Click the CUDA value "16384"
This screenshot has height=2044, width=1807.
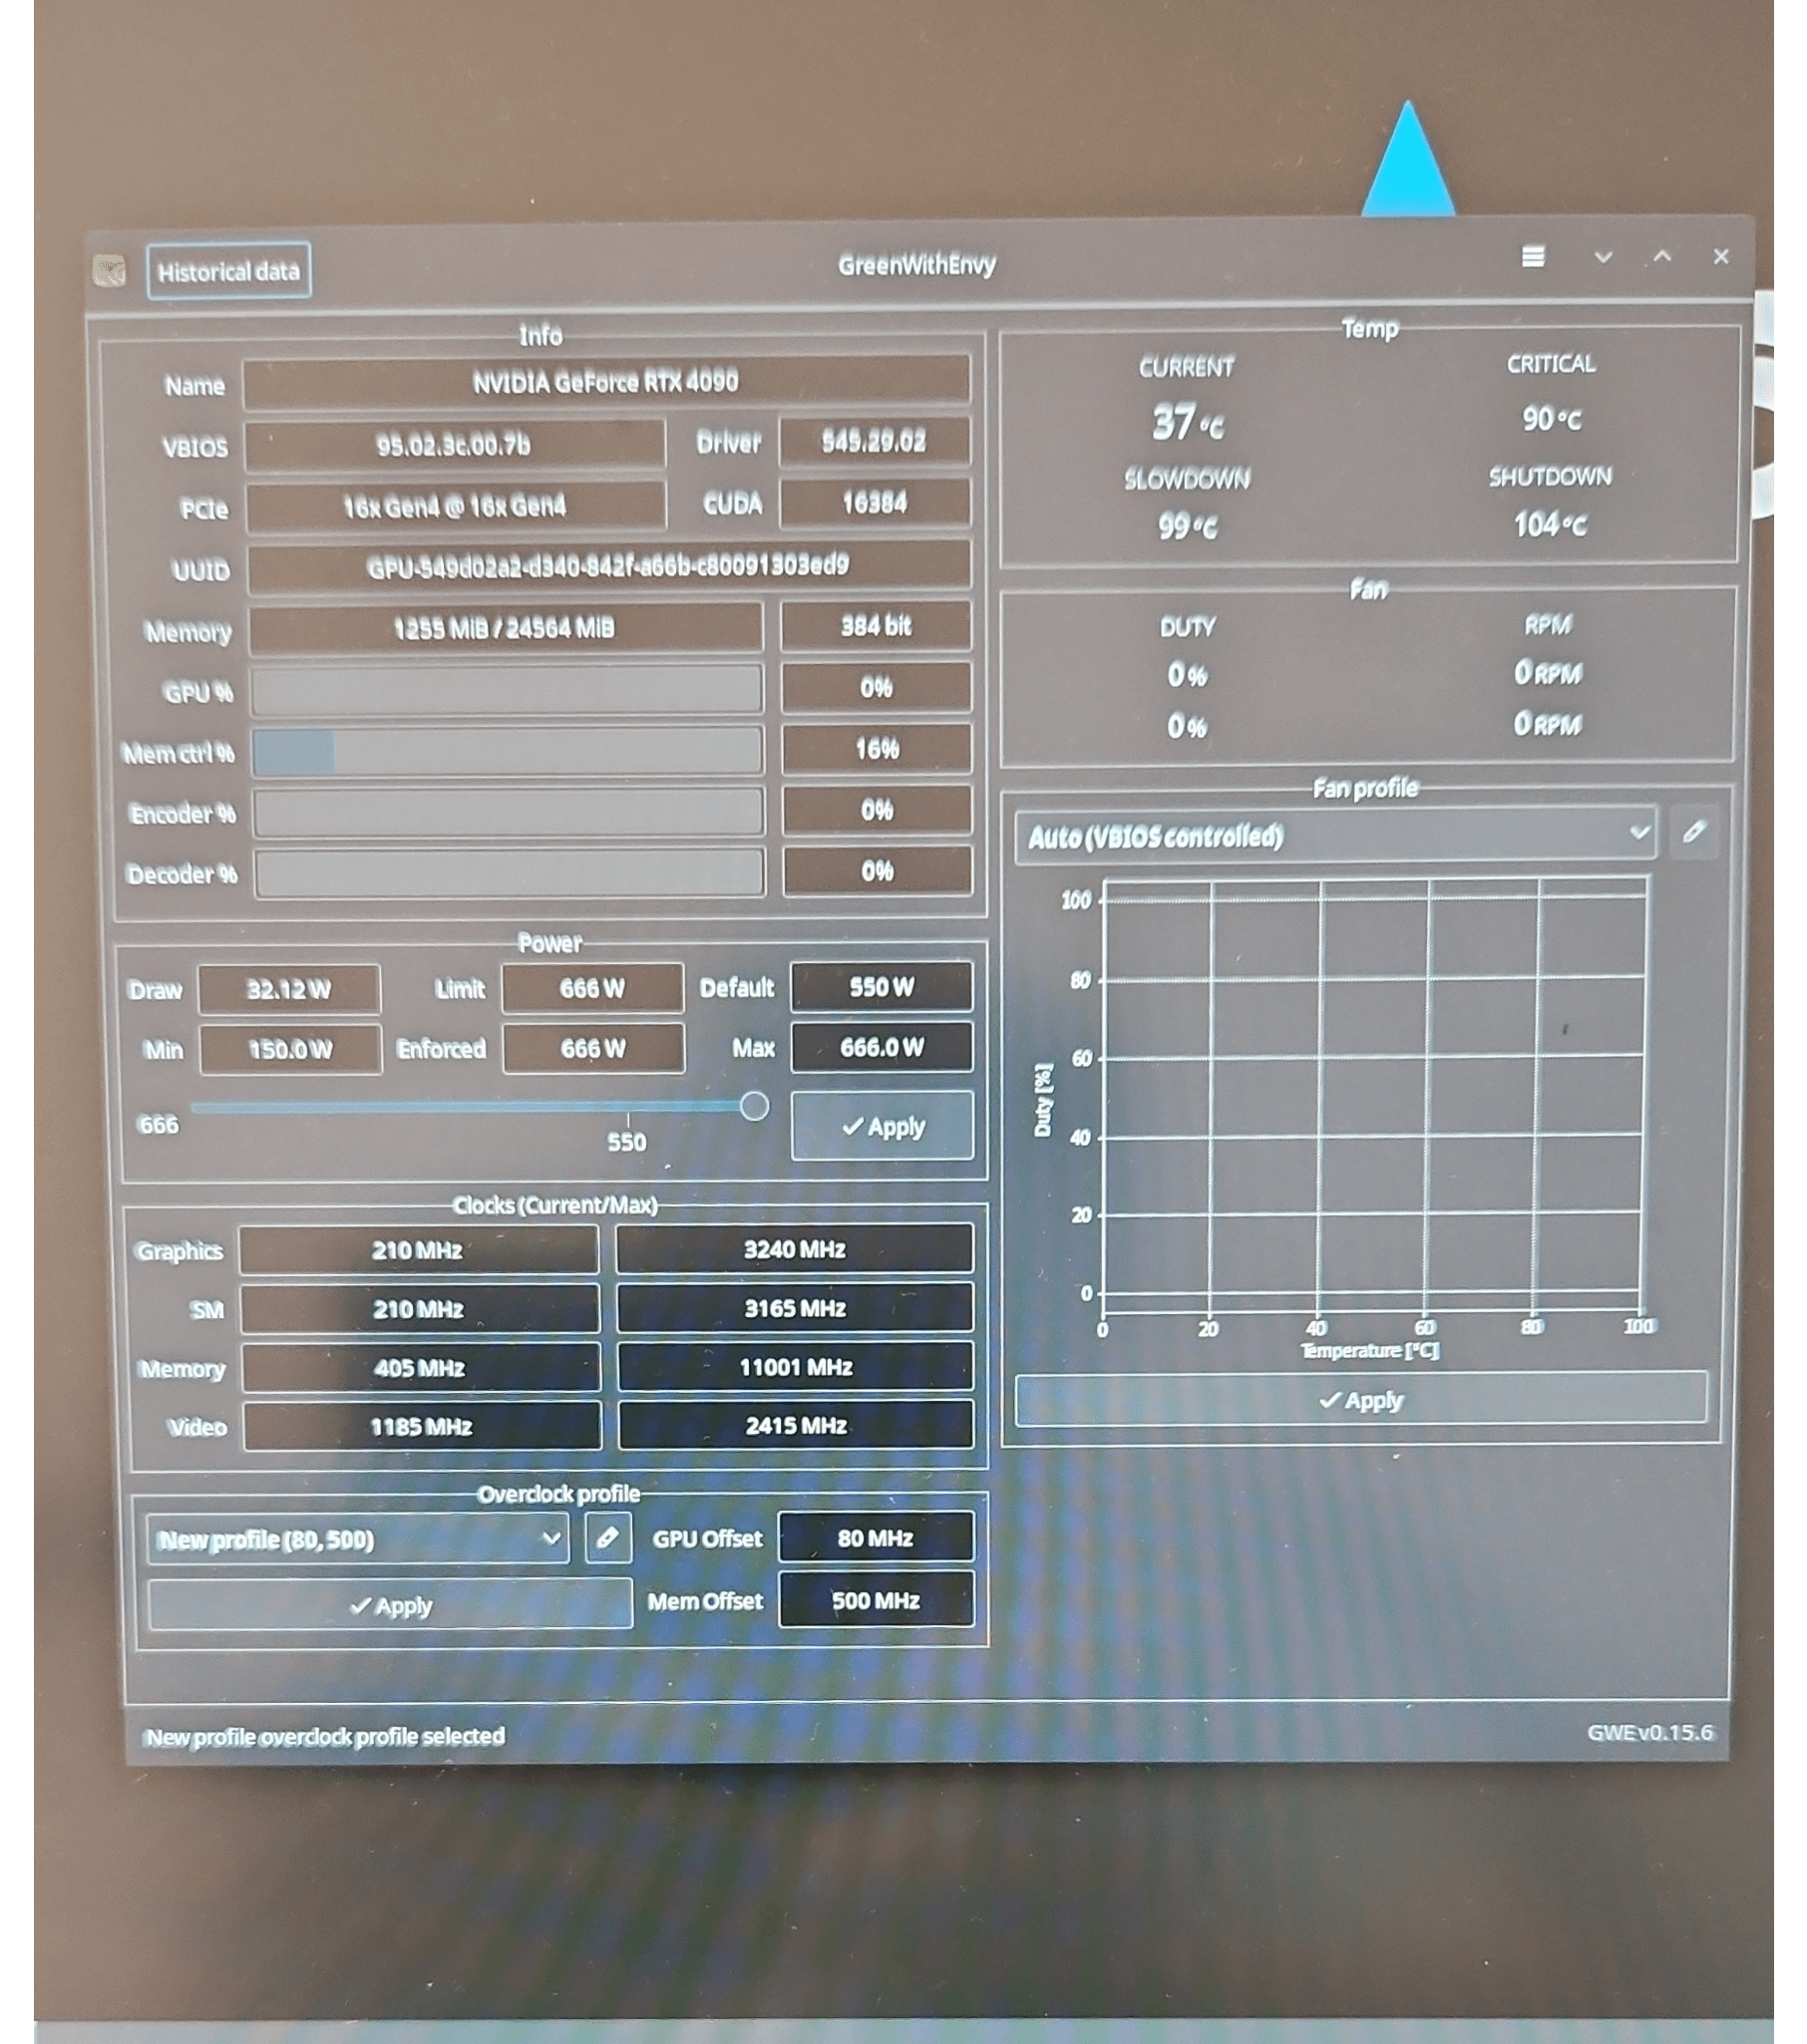(x=875, y=503)
